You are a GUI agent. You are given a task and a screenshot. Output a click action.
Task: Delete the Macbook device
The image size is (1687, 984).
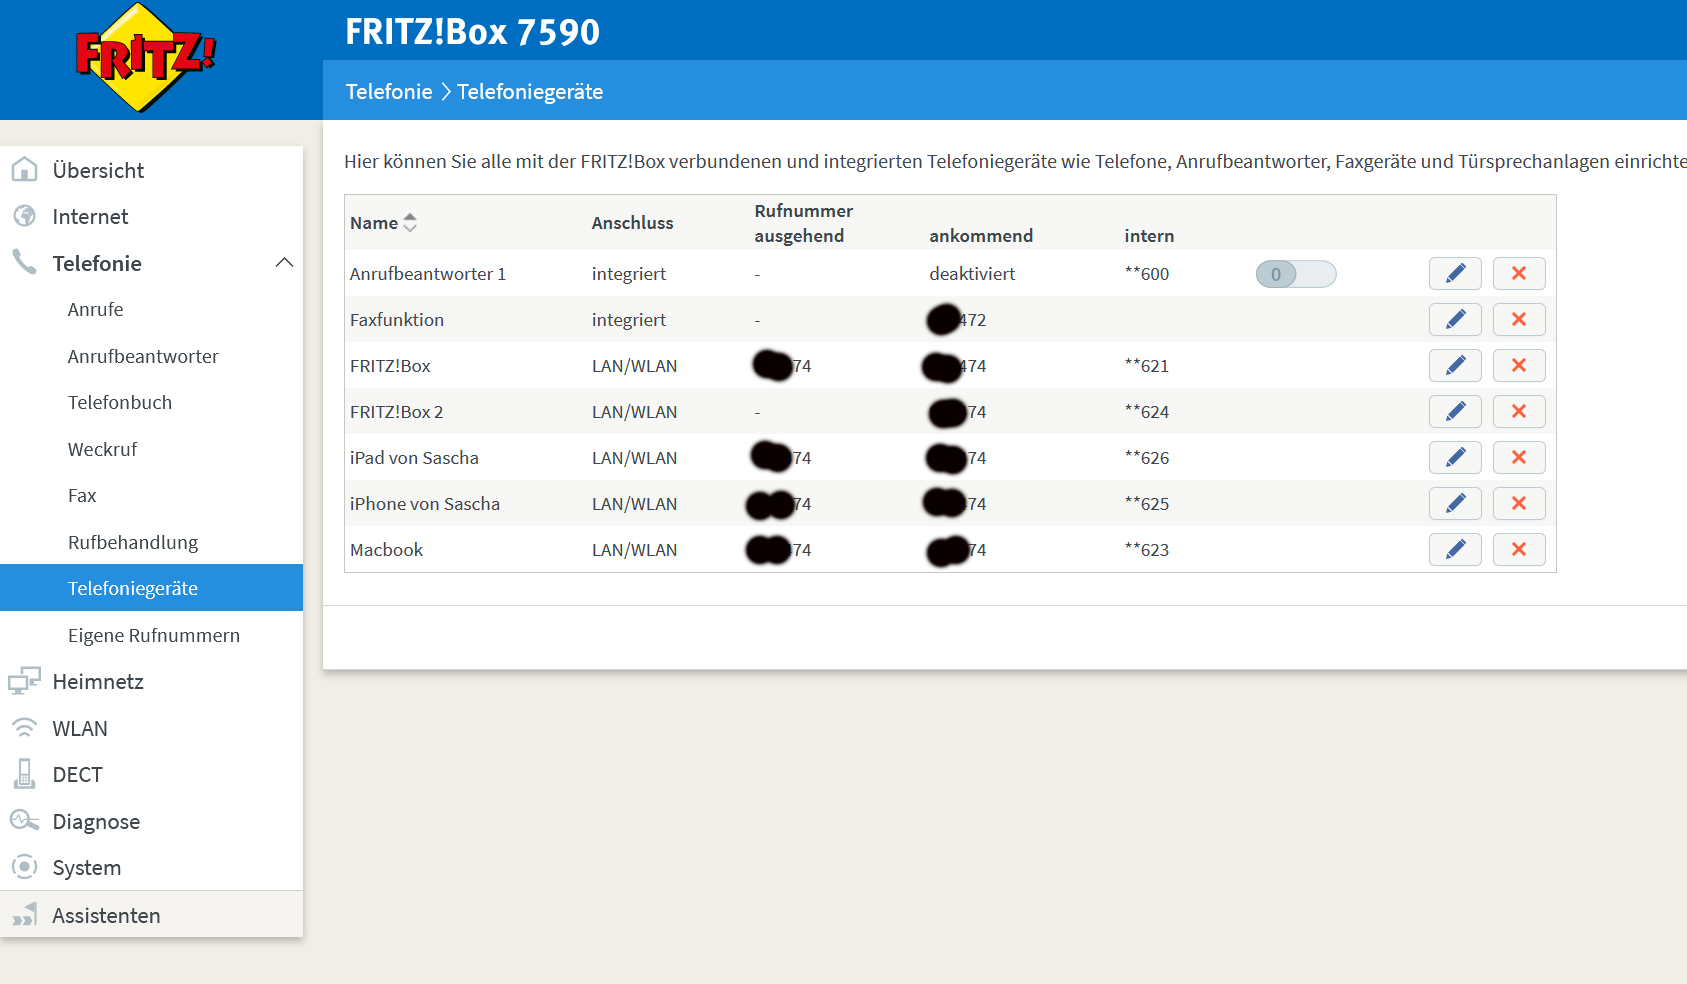tap(1519, 550)
